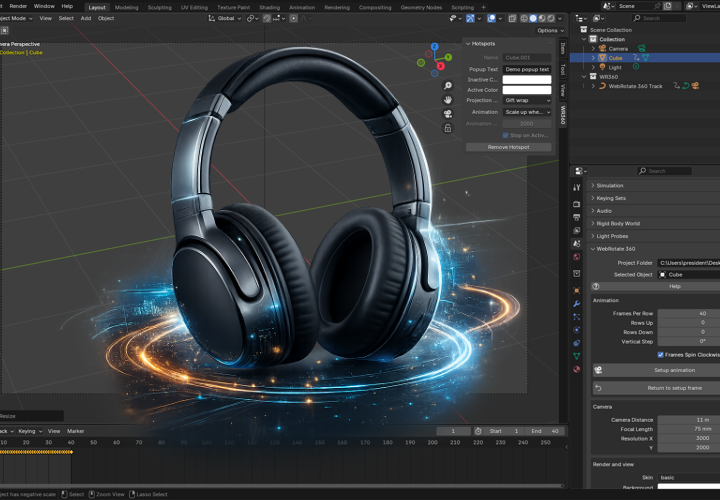Open Animation Scale up dropdown

click(527, 112)
